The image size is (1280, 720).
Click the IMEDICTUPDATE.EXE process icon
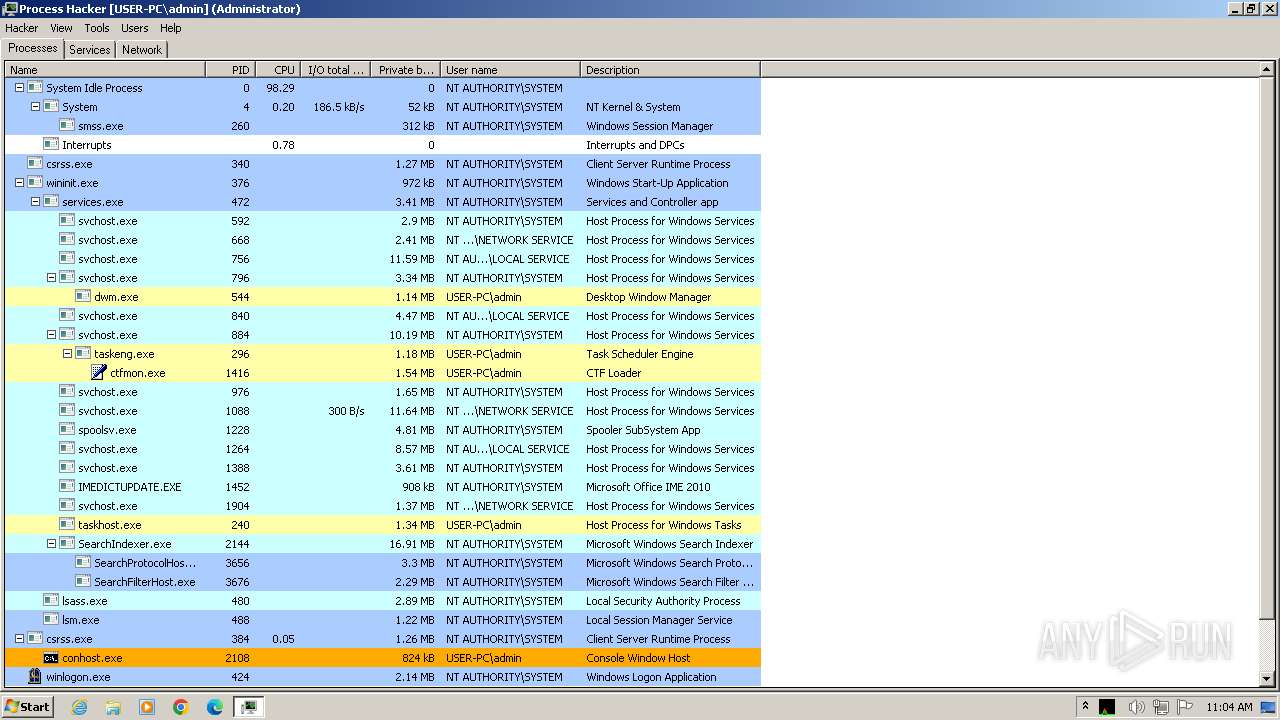(67, 487)
